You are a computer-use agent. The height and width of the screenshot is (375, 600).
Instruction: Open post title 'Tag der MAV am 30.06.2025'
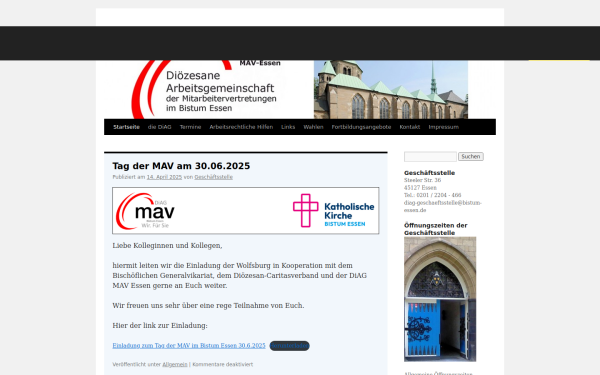[181, 166]
